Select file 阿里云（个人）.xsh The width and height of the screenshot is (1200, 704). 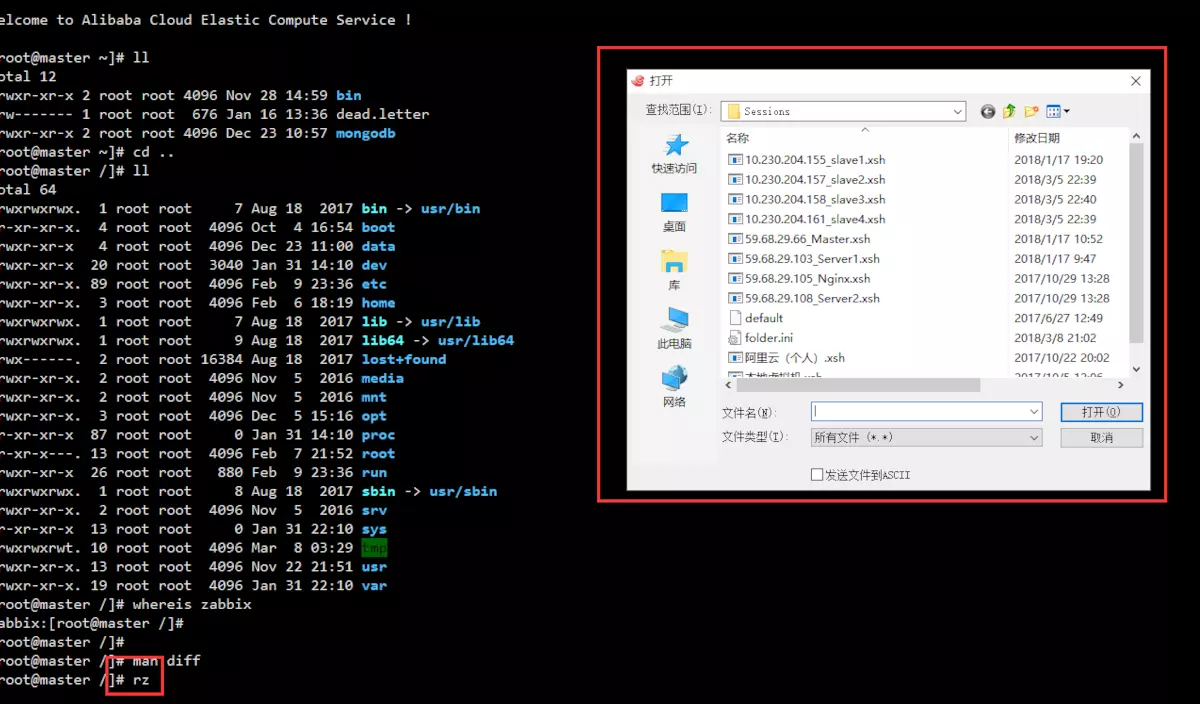coord(787,358)
